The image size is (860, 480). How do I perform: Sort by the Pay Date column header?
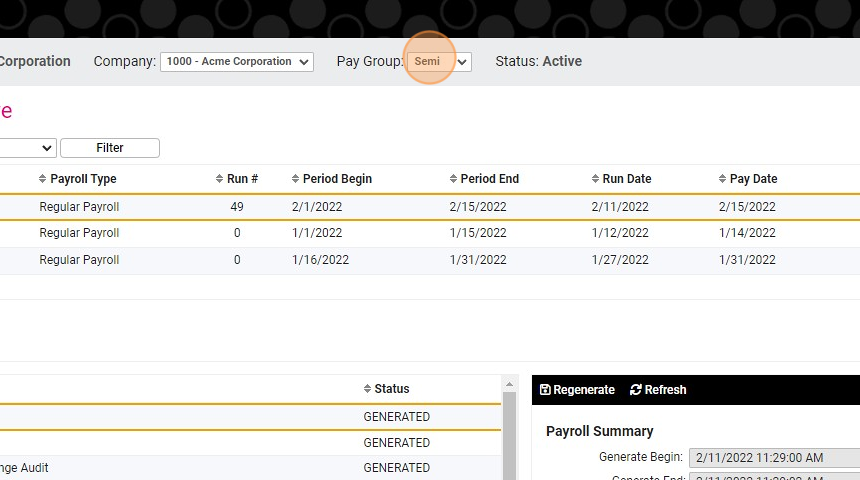coord(748,179)
